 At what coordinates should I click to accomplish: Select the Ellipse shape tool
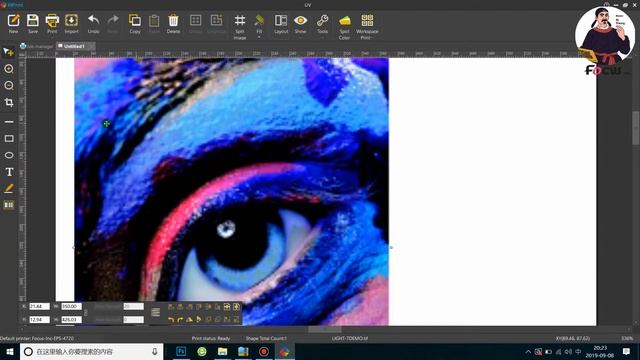point(9,155)
